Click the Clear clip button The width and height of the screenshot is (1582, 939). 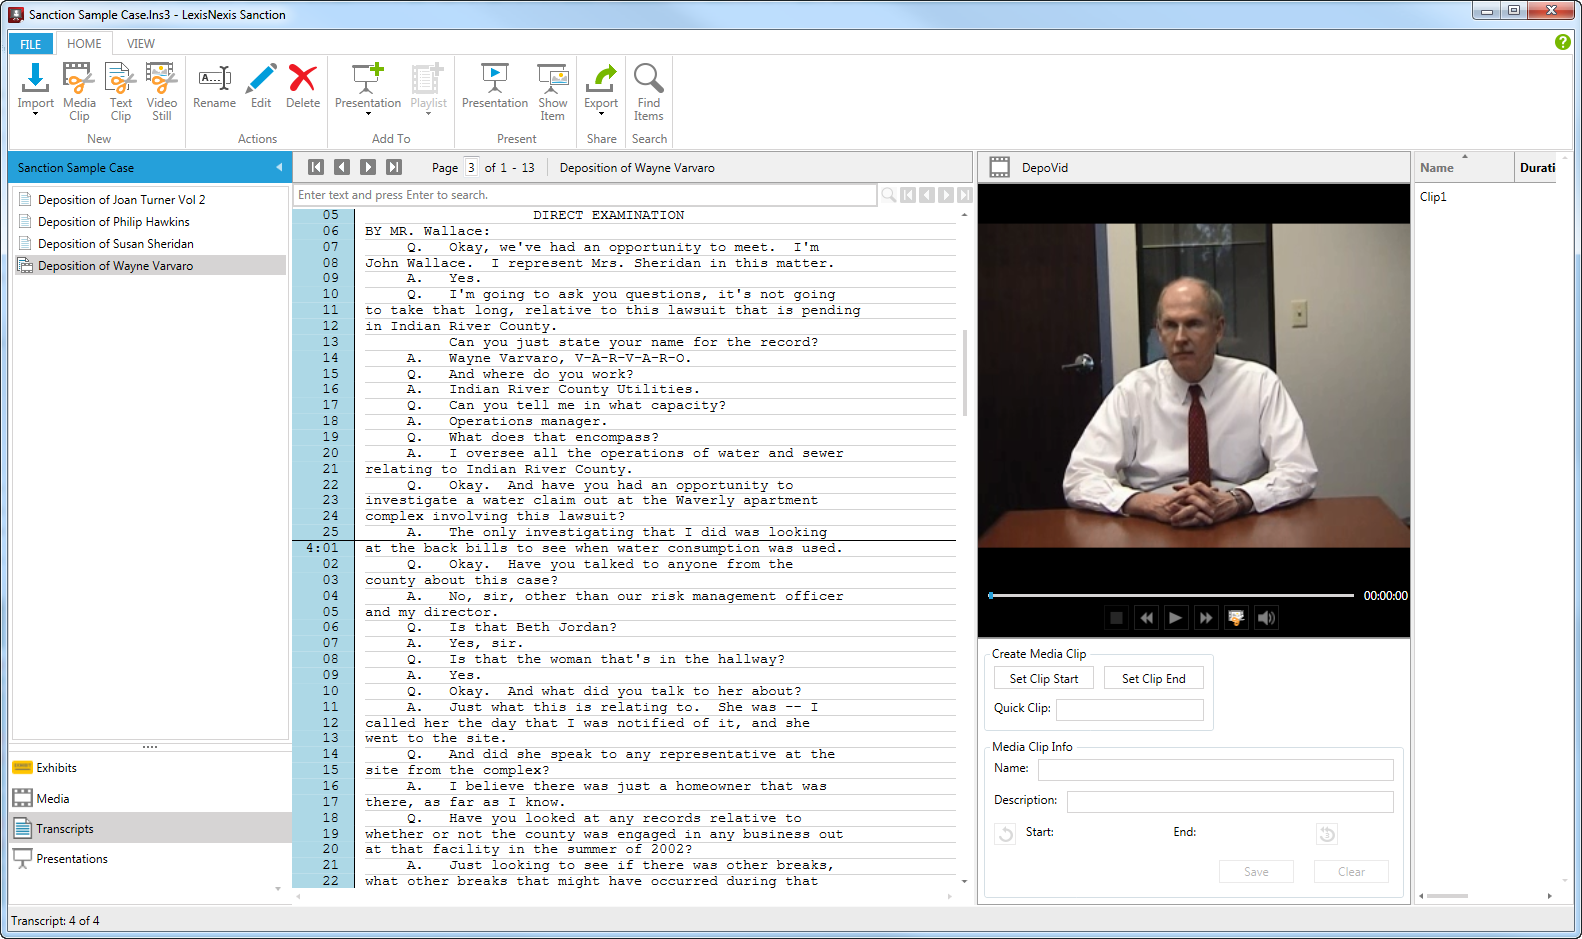pos(1351,872)
